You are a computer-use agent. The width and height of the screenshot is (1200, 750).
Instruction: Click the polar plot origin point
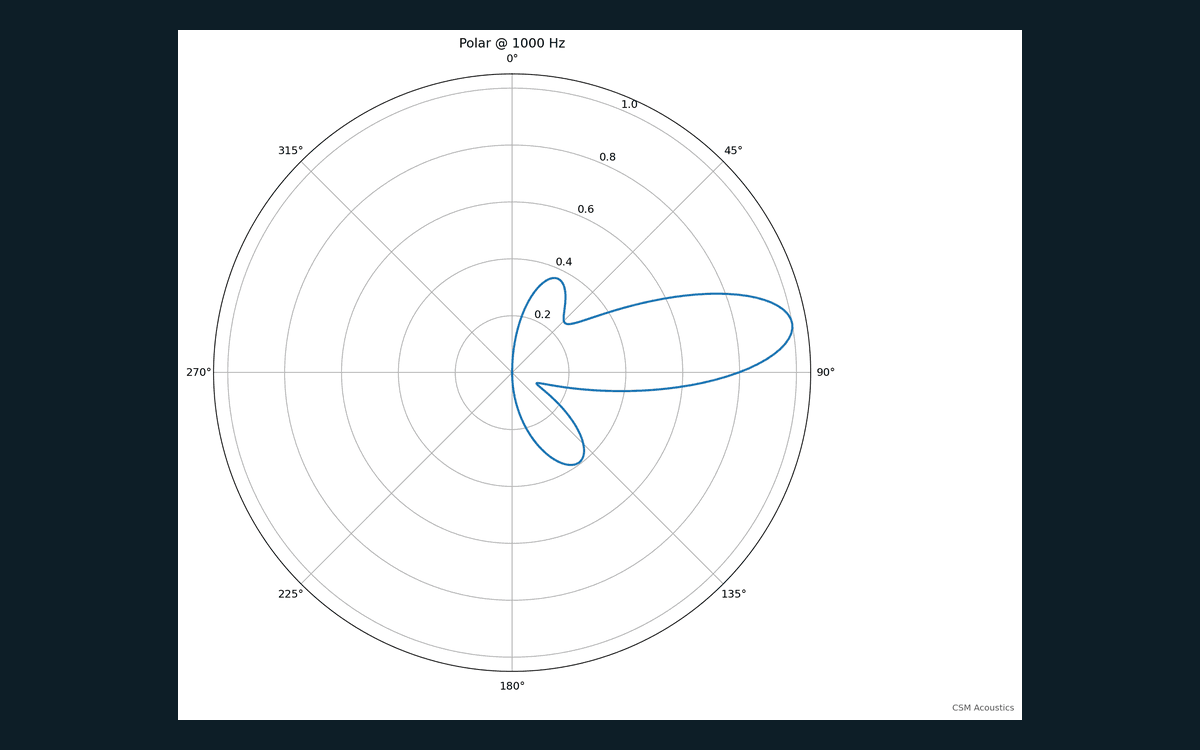(x=512, y=372)
